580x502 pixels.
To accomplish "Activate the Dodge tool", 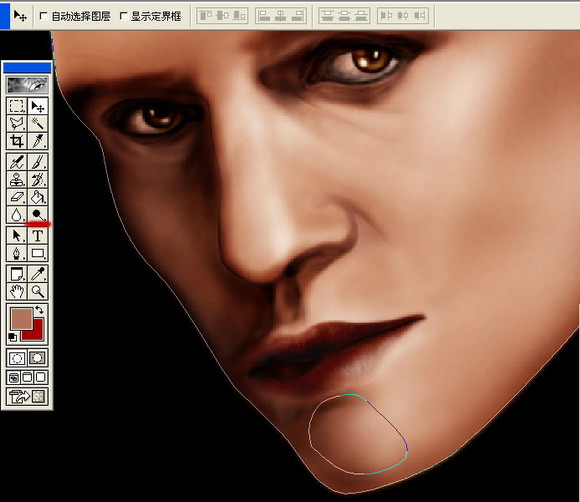I will tap(38, 215).
